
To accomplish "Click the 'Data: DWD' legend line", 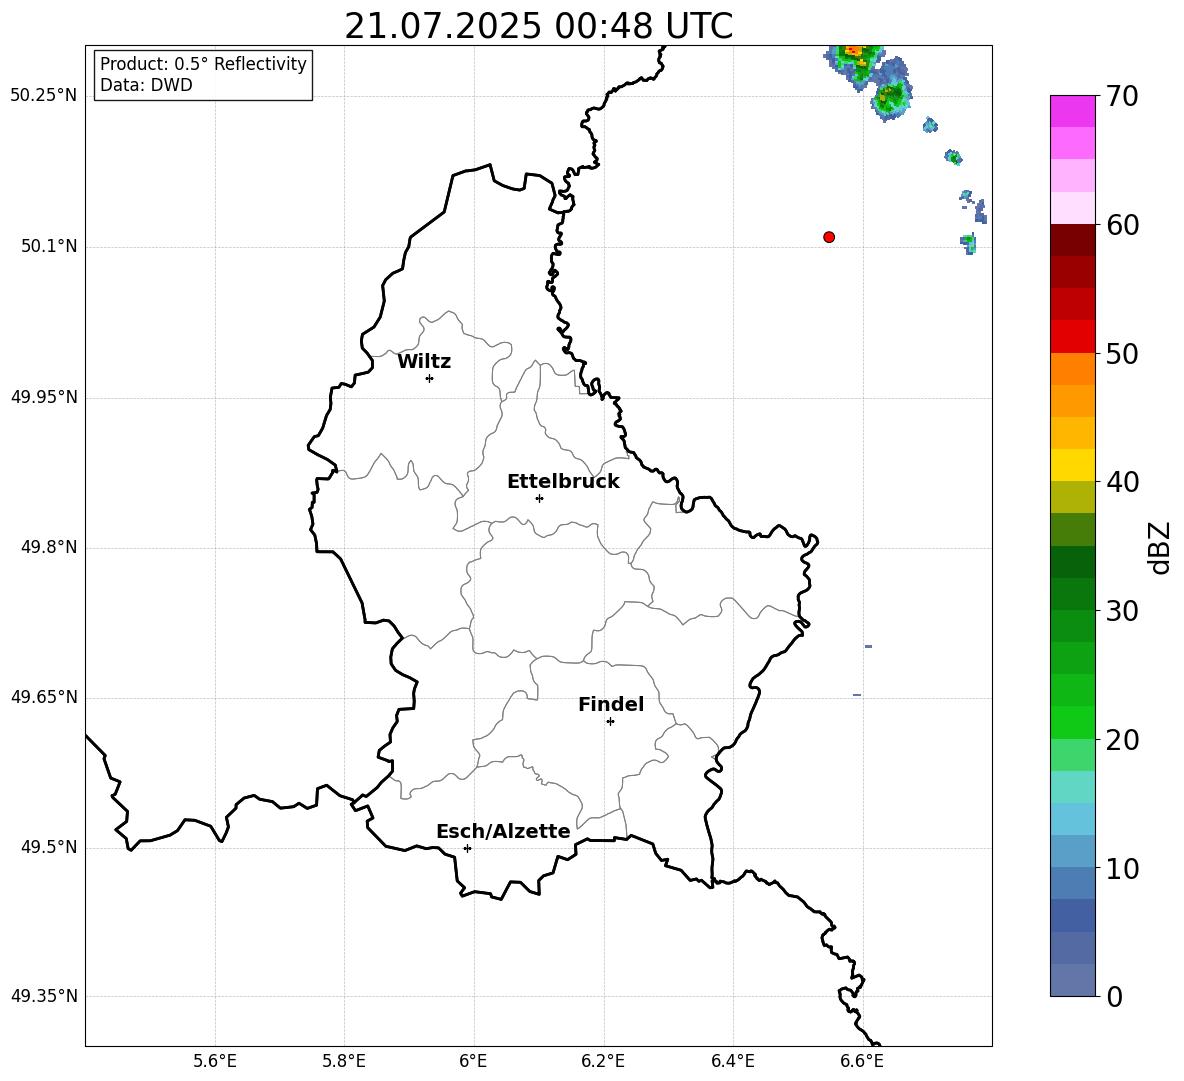I will (146, 85).
